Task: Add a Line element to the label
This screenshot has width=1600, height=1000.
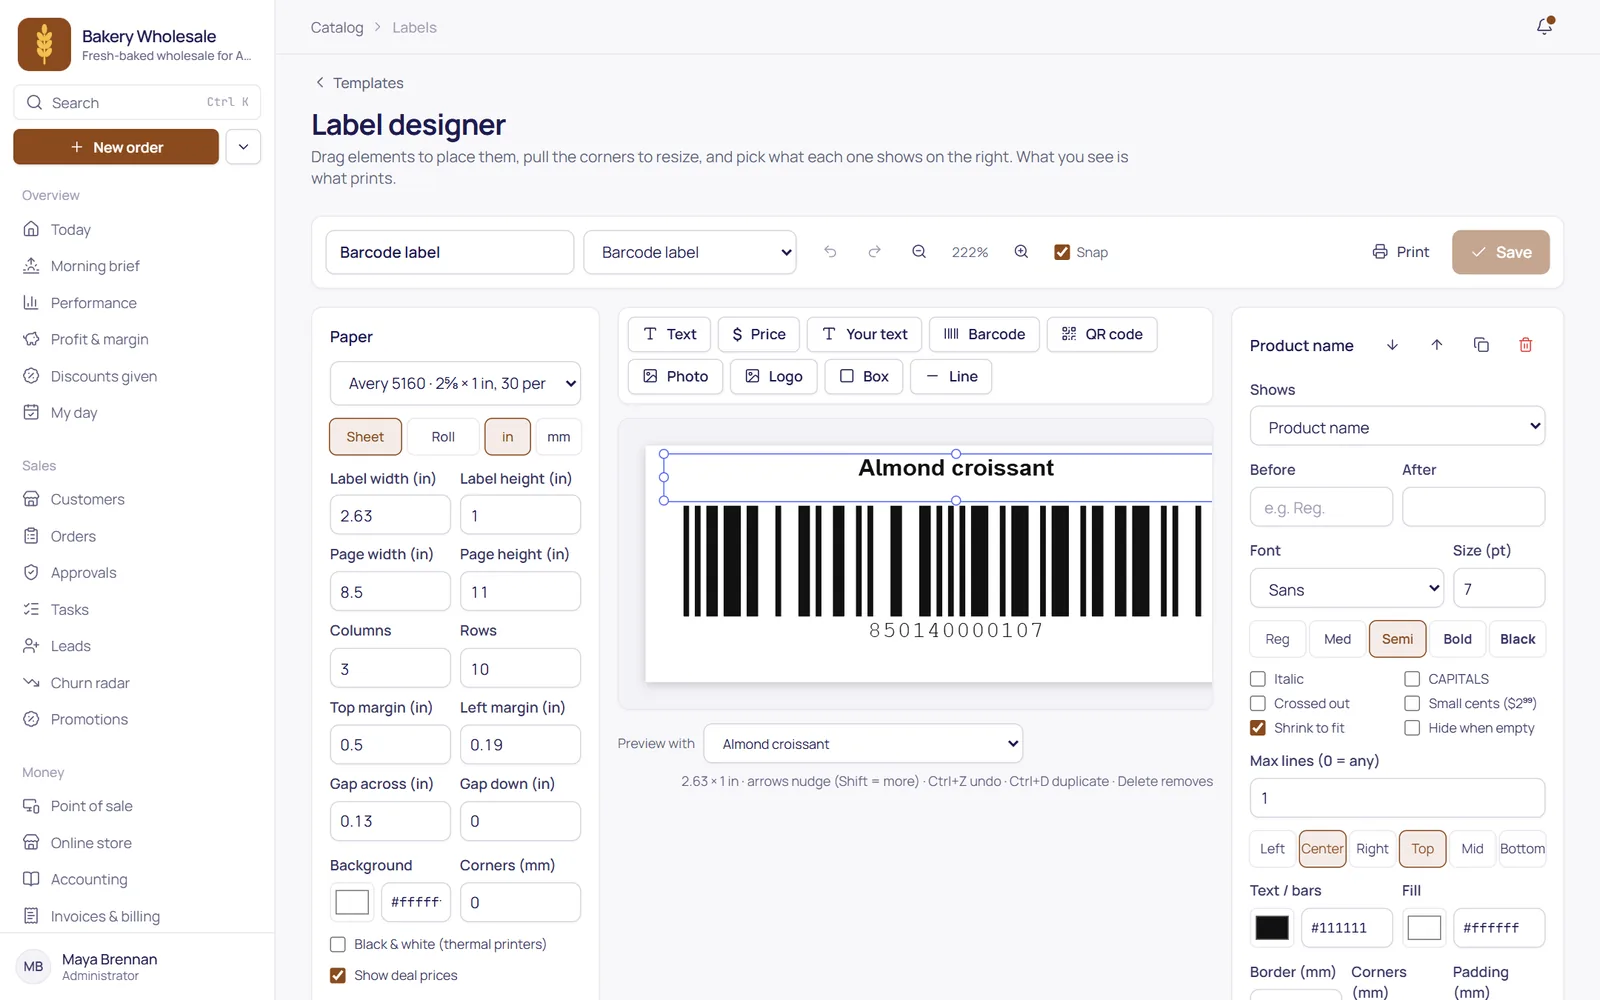Action: pos(951,376)
